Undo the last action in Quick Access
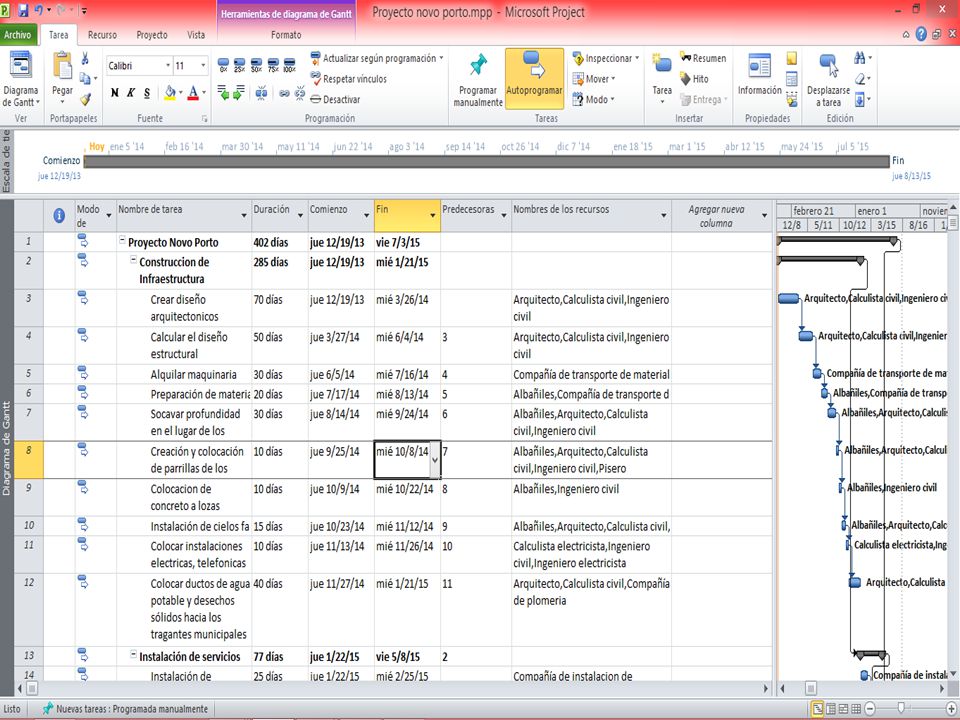960x720 pixels. [x=39, y=10]
